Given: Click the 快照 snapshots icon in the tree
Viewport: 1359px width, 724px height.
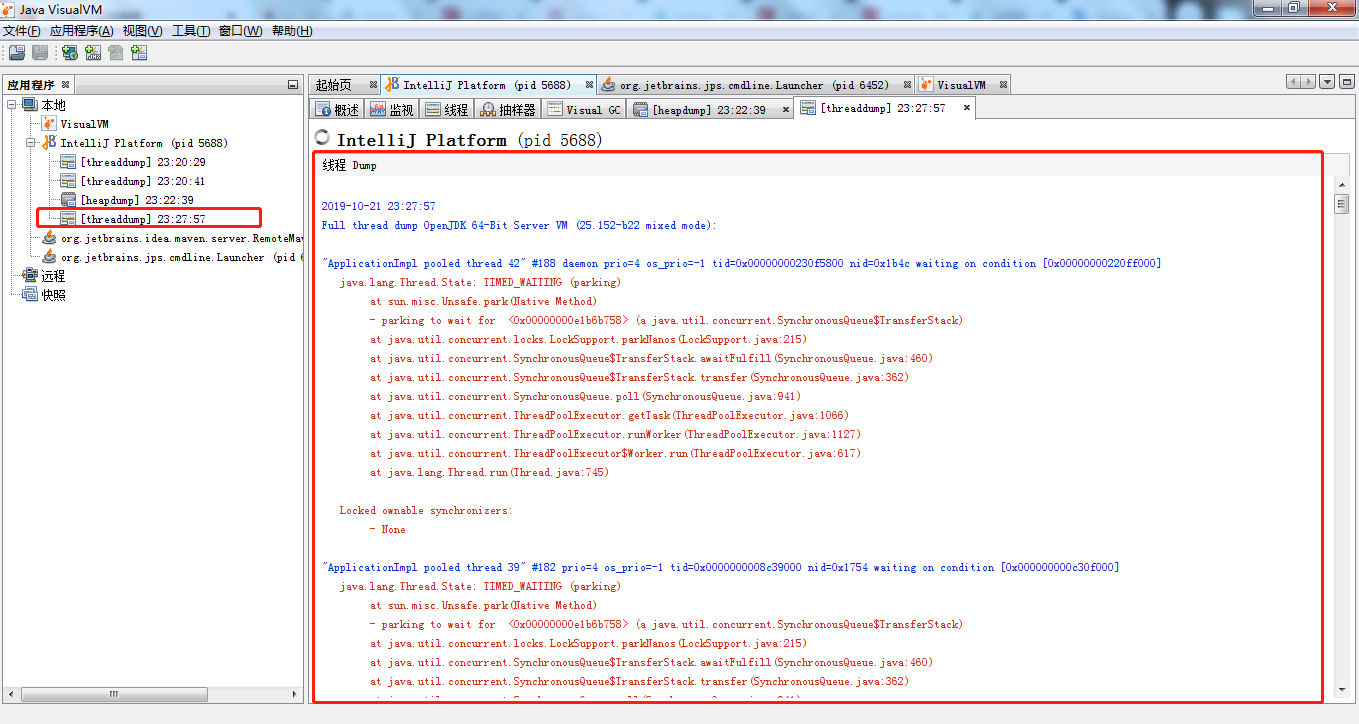Looking at the screenshot, I should 30,295.
